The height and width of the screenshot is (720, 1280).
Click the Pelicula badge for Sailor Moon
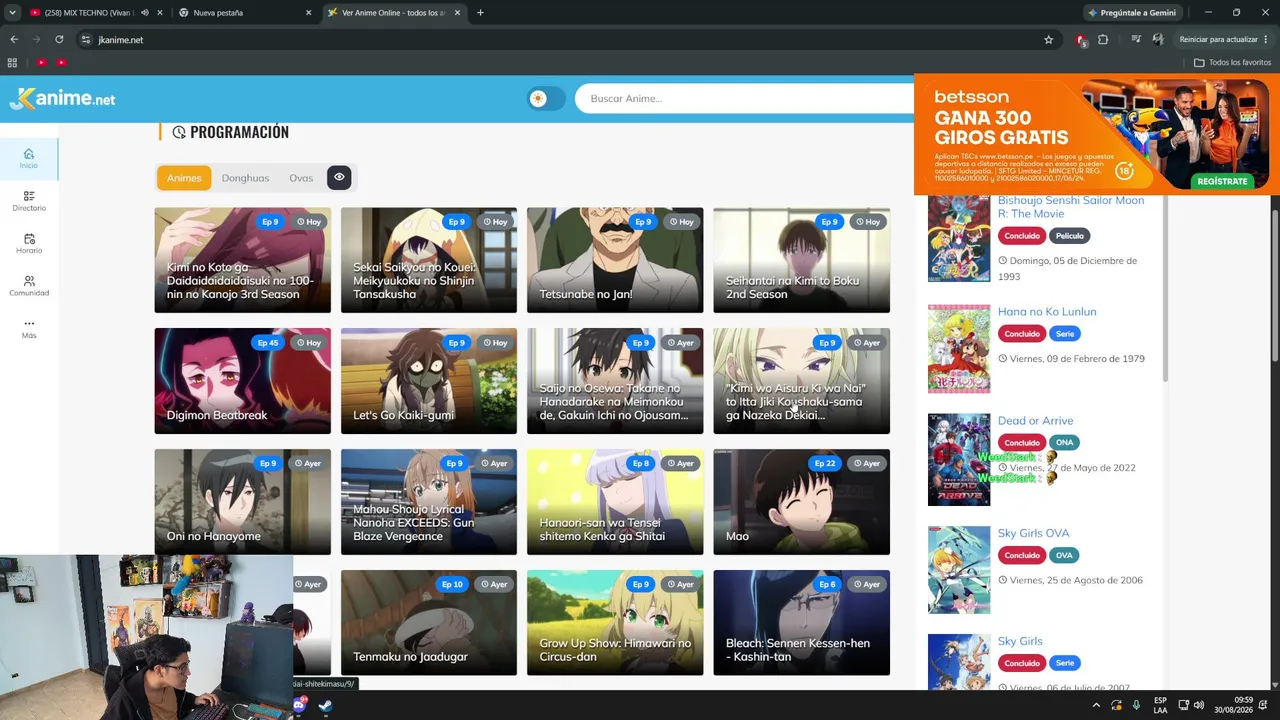(1070, 236)
